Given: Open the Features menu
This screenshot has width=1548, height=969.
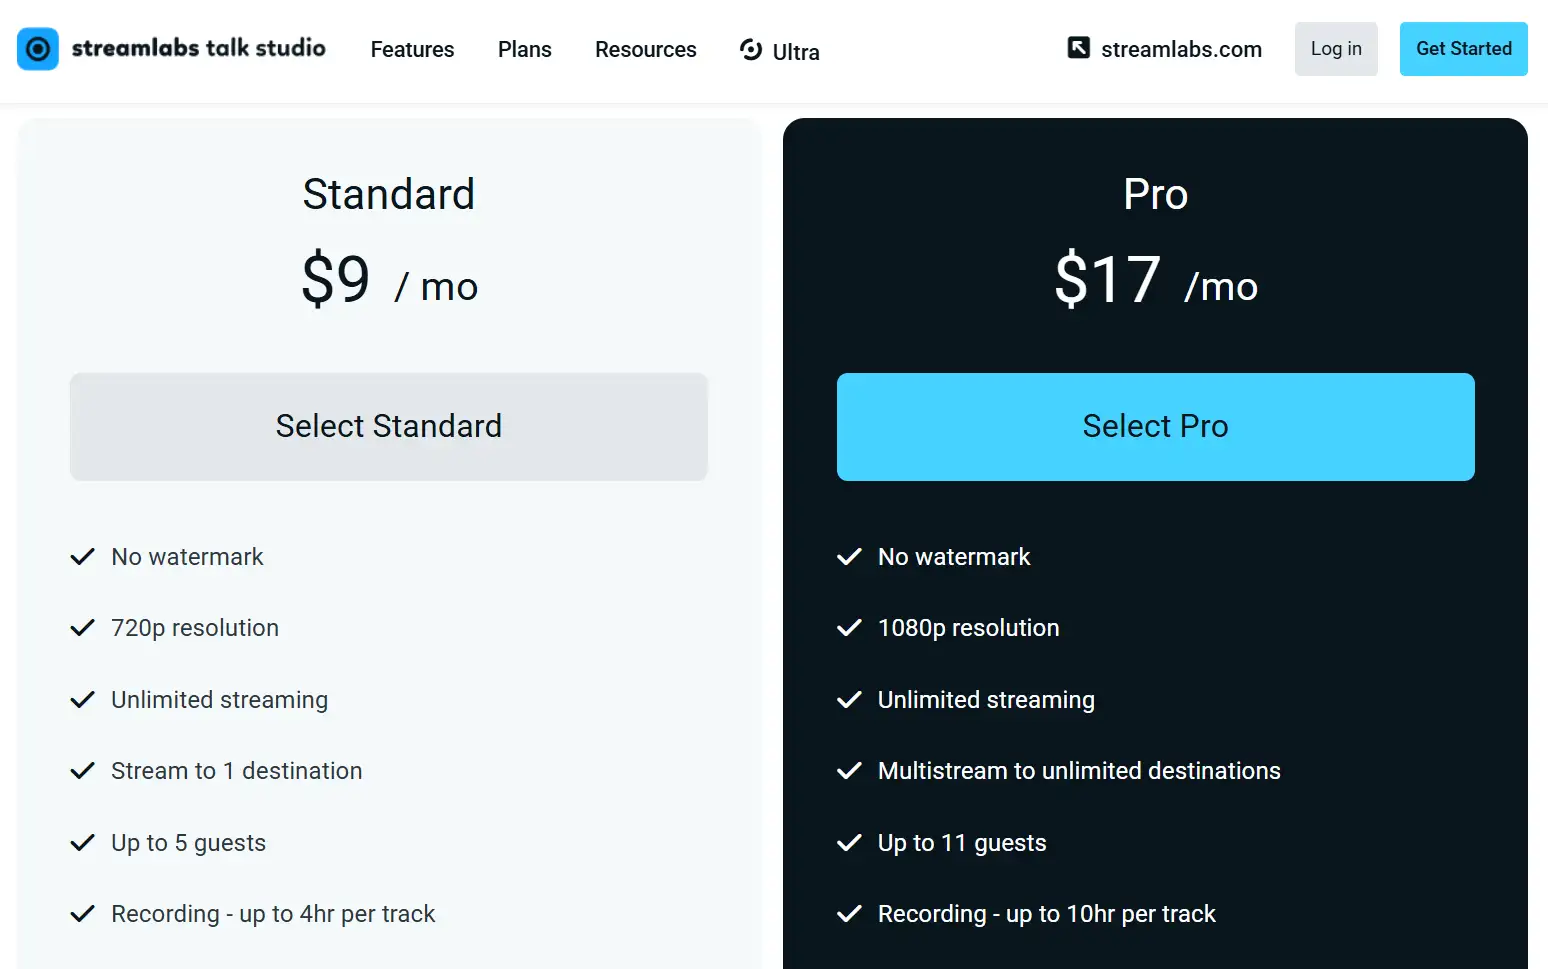Looking at the screenshot, I should point(412,50).
